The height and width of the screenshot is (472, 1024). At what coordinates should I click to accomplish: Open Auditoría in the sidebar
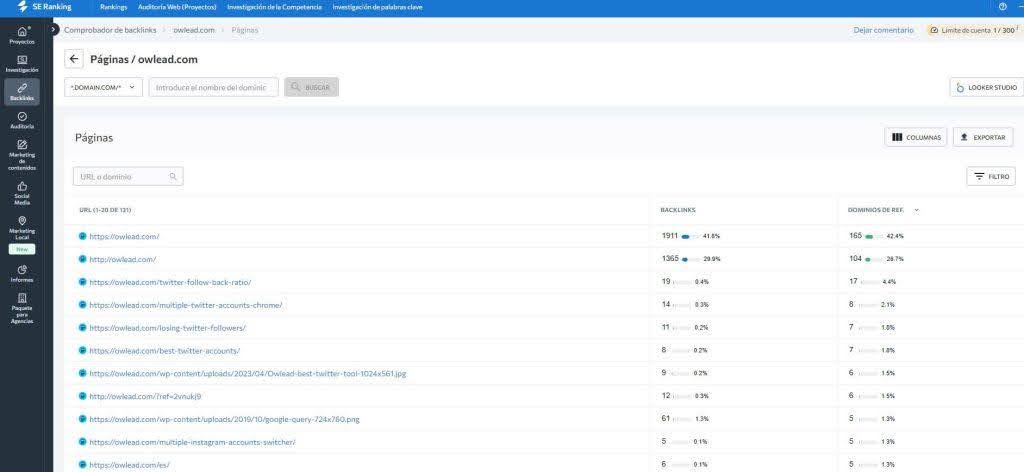pos(22,120)
